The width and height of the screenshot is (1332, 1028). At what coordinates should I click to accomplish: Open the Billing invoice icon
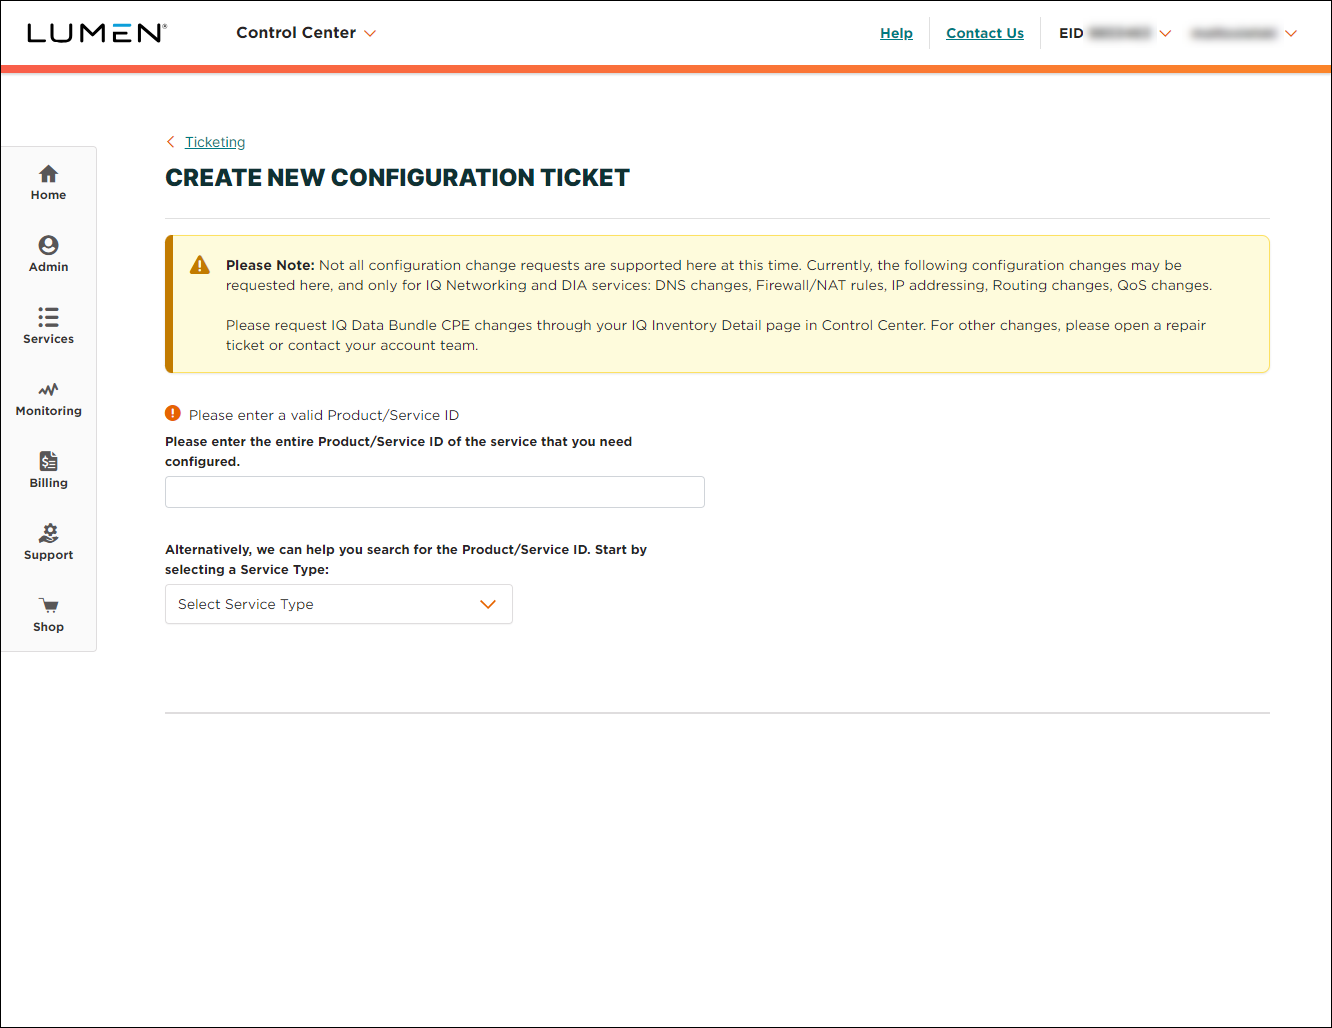point(48,461)
